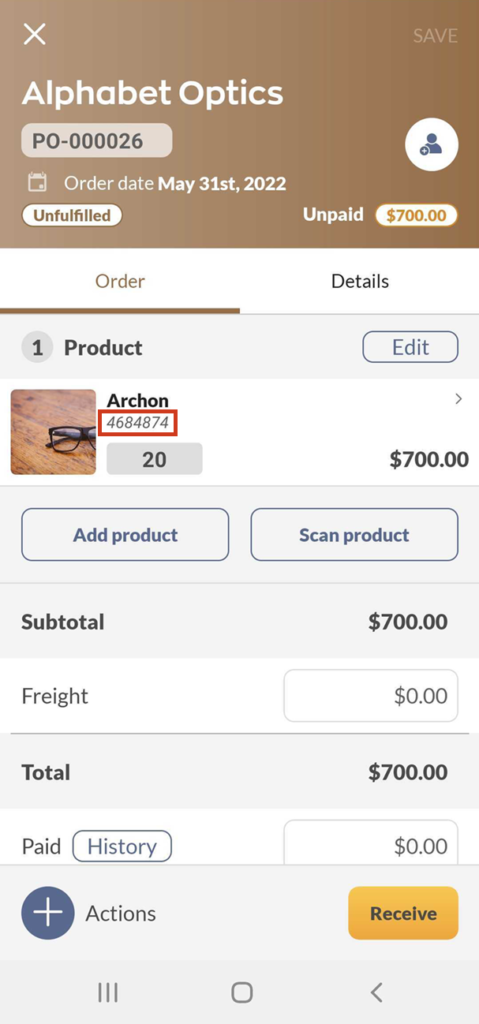Tap the Add product button
479x1024 pixels.
point(125,535)
